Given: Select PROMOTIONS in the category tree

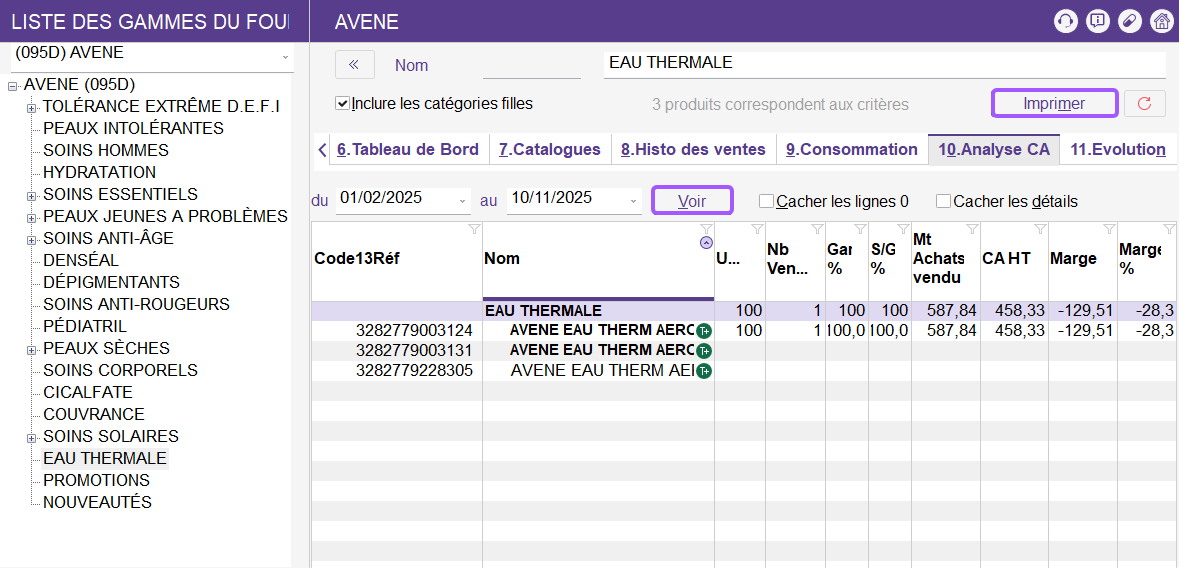Looking at the screenshot, I should pos(96,480).
